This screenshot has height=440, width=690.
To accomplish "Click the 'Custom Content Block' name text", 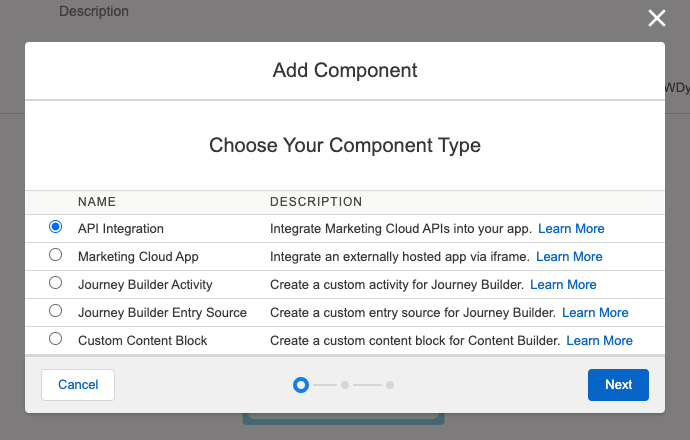I will [x=143, y=341].
